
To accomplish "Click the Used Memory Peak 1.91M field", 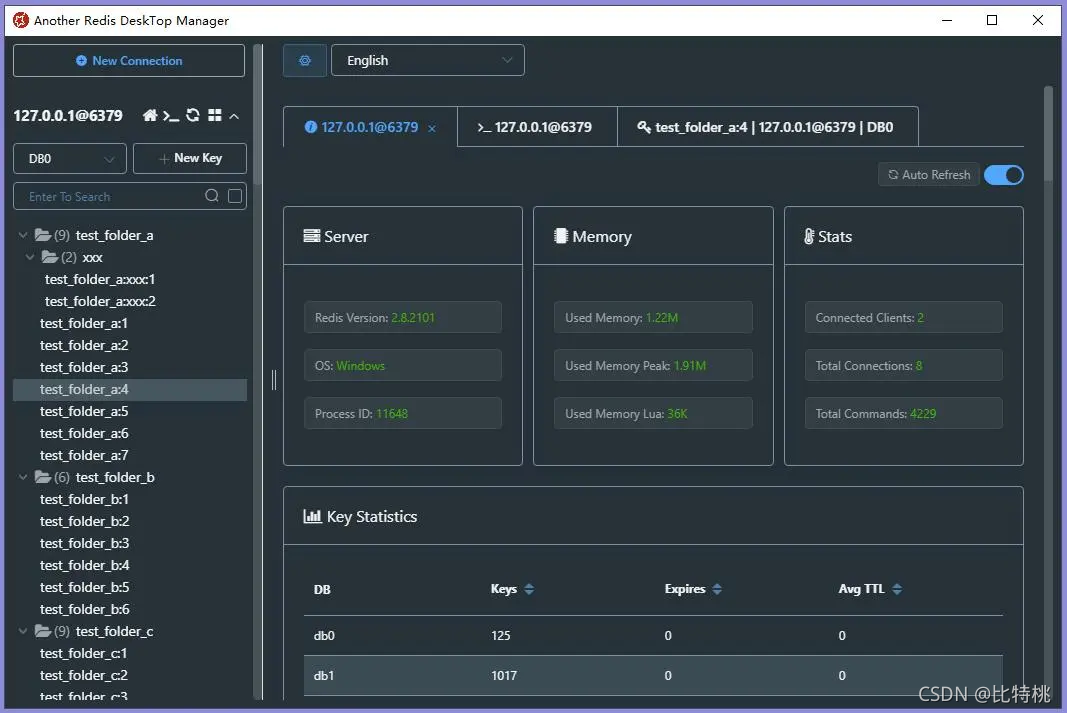I will [x=653, y=365].
